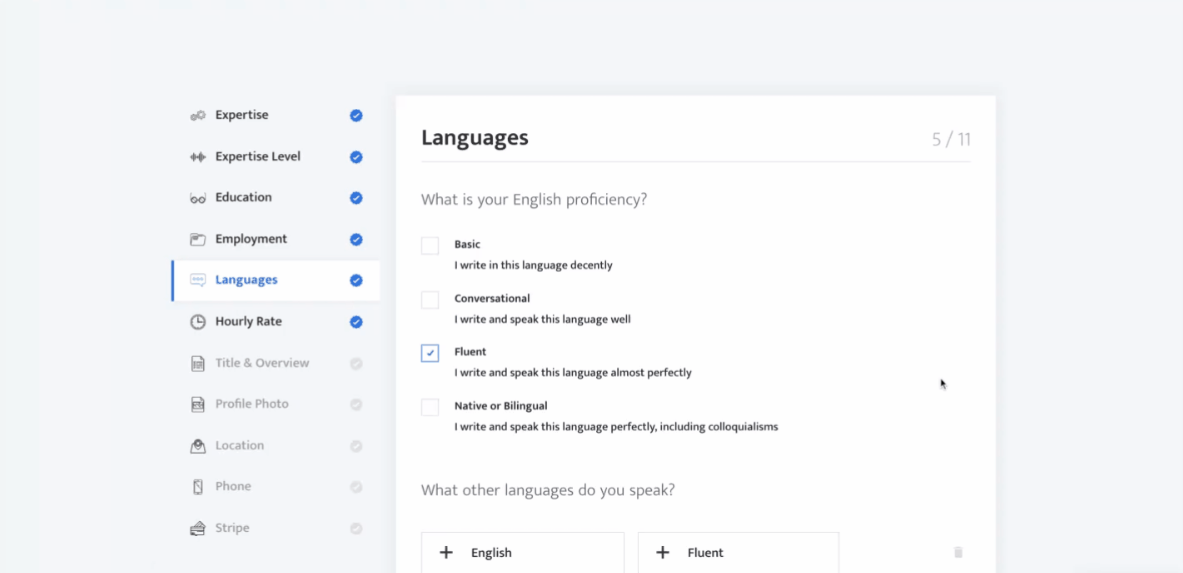Click the Languages speech bubble icon
This screenshot has width=1183, height=573.
[x=198, y=280]
